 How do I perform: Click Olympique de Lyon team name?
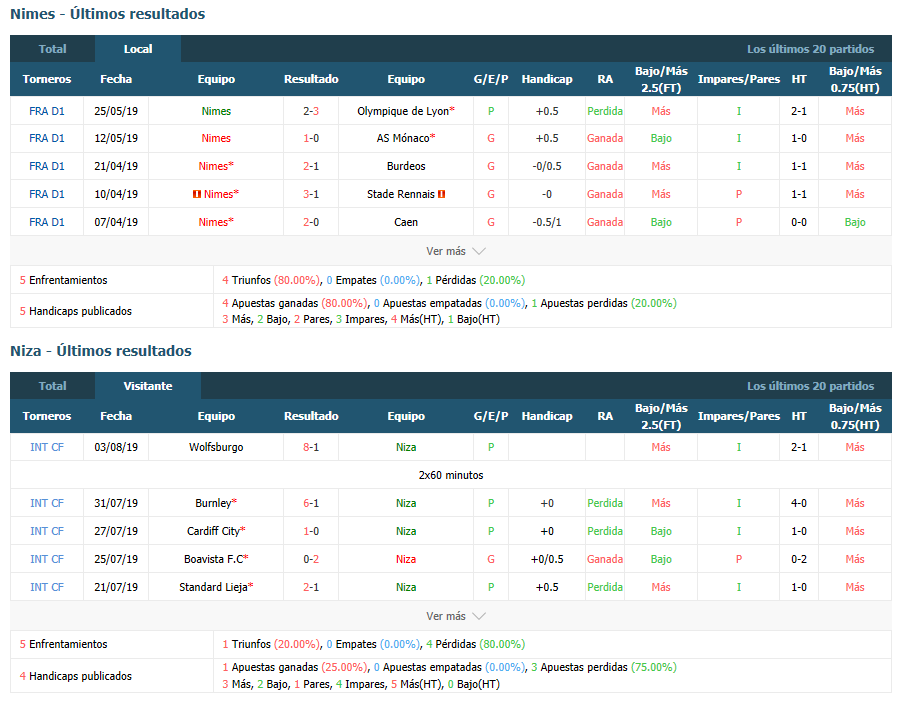point(403,111)
